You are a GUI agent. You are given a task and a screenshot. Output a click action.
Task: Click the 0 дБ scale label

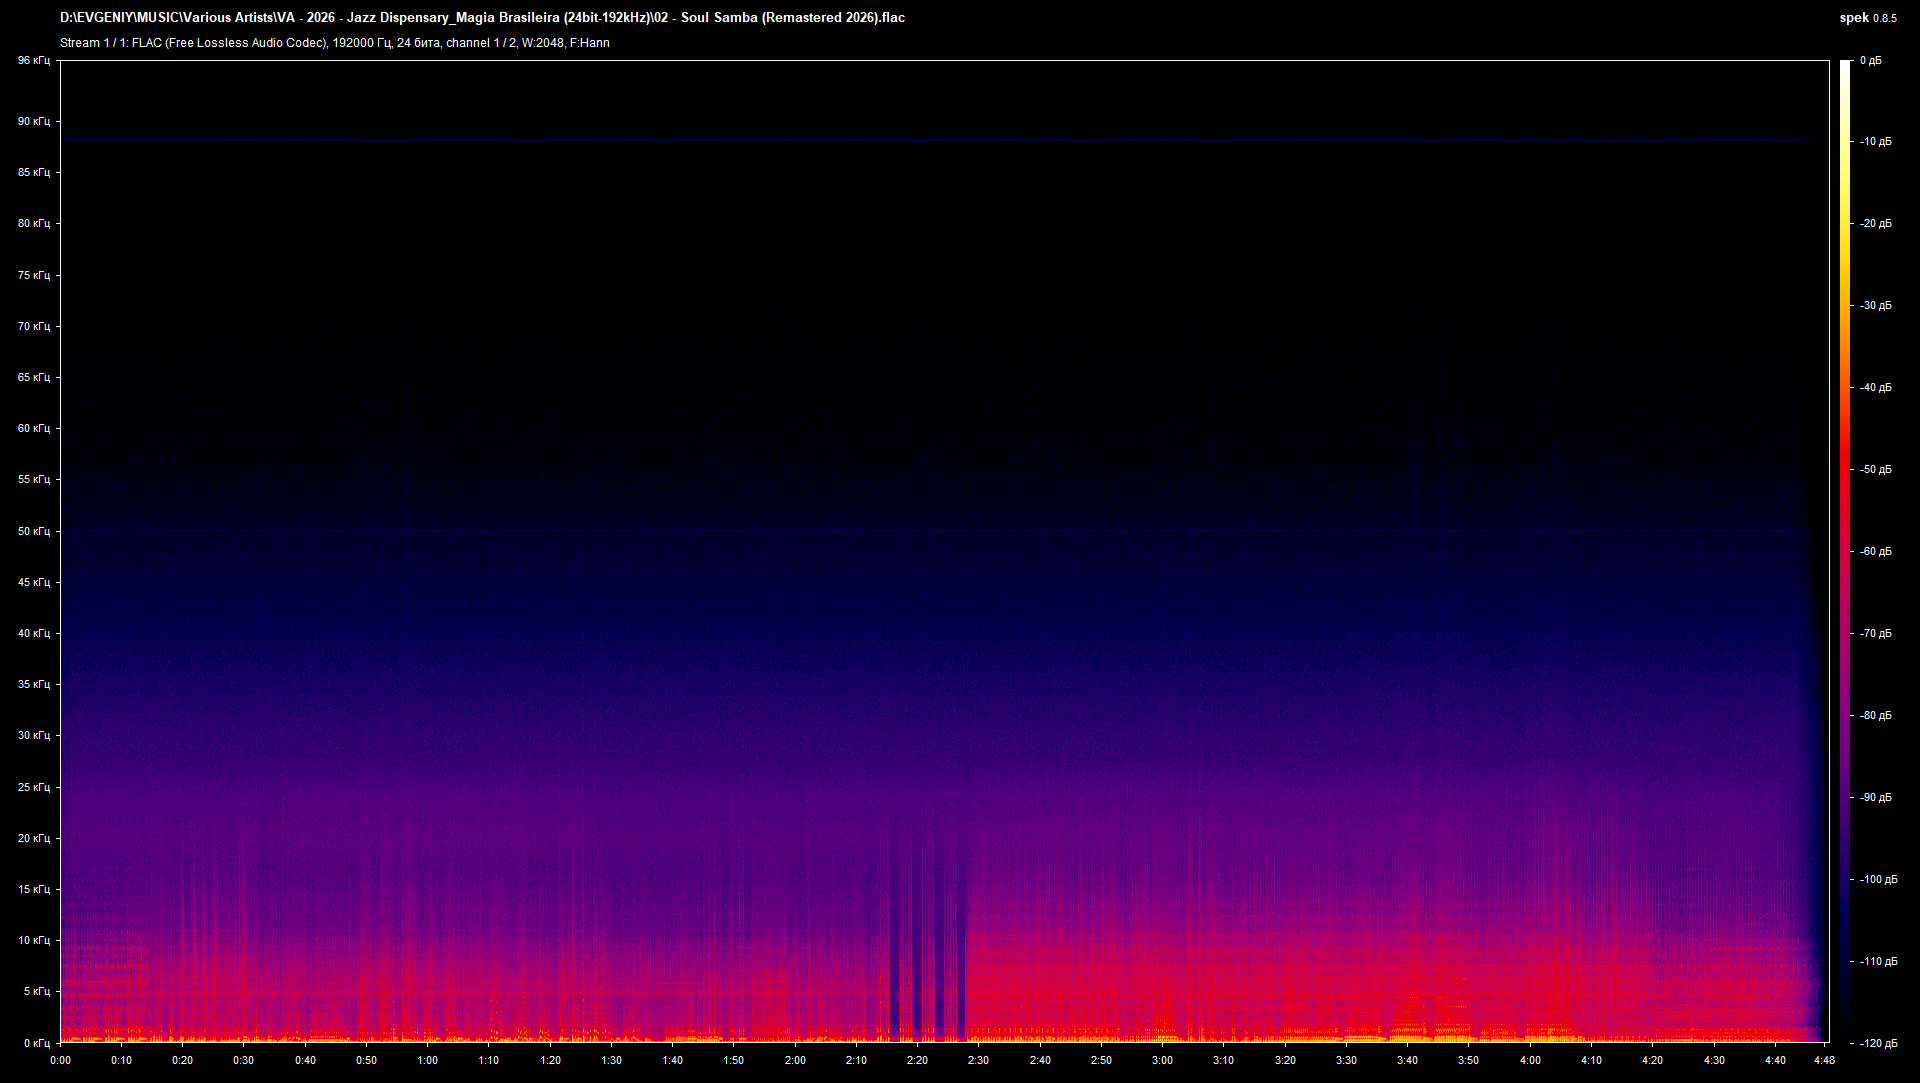tap(1870, 61)
